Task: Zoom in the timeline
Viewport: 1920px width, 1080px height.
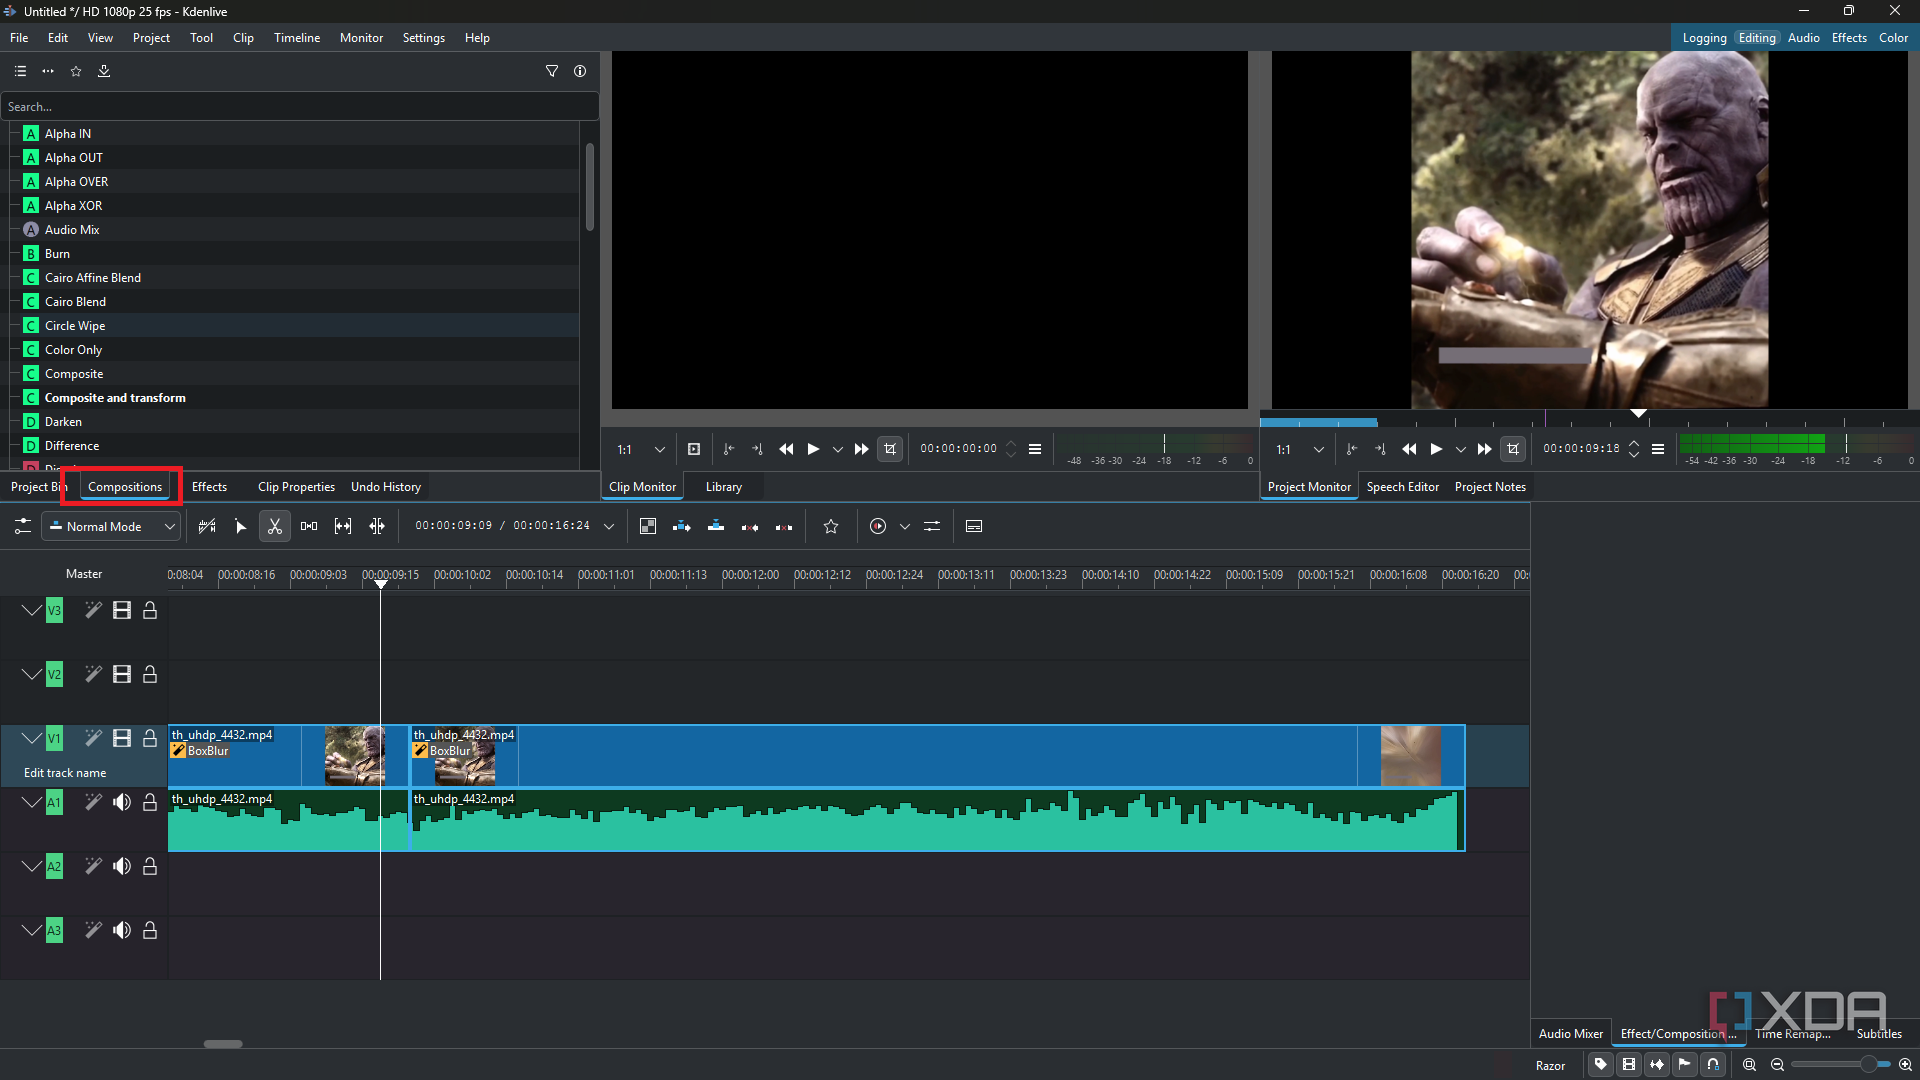Action: (x=1905, y=1065)
